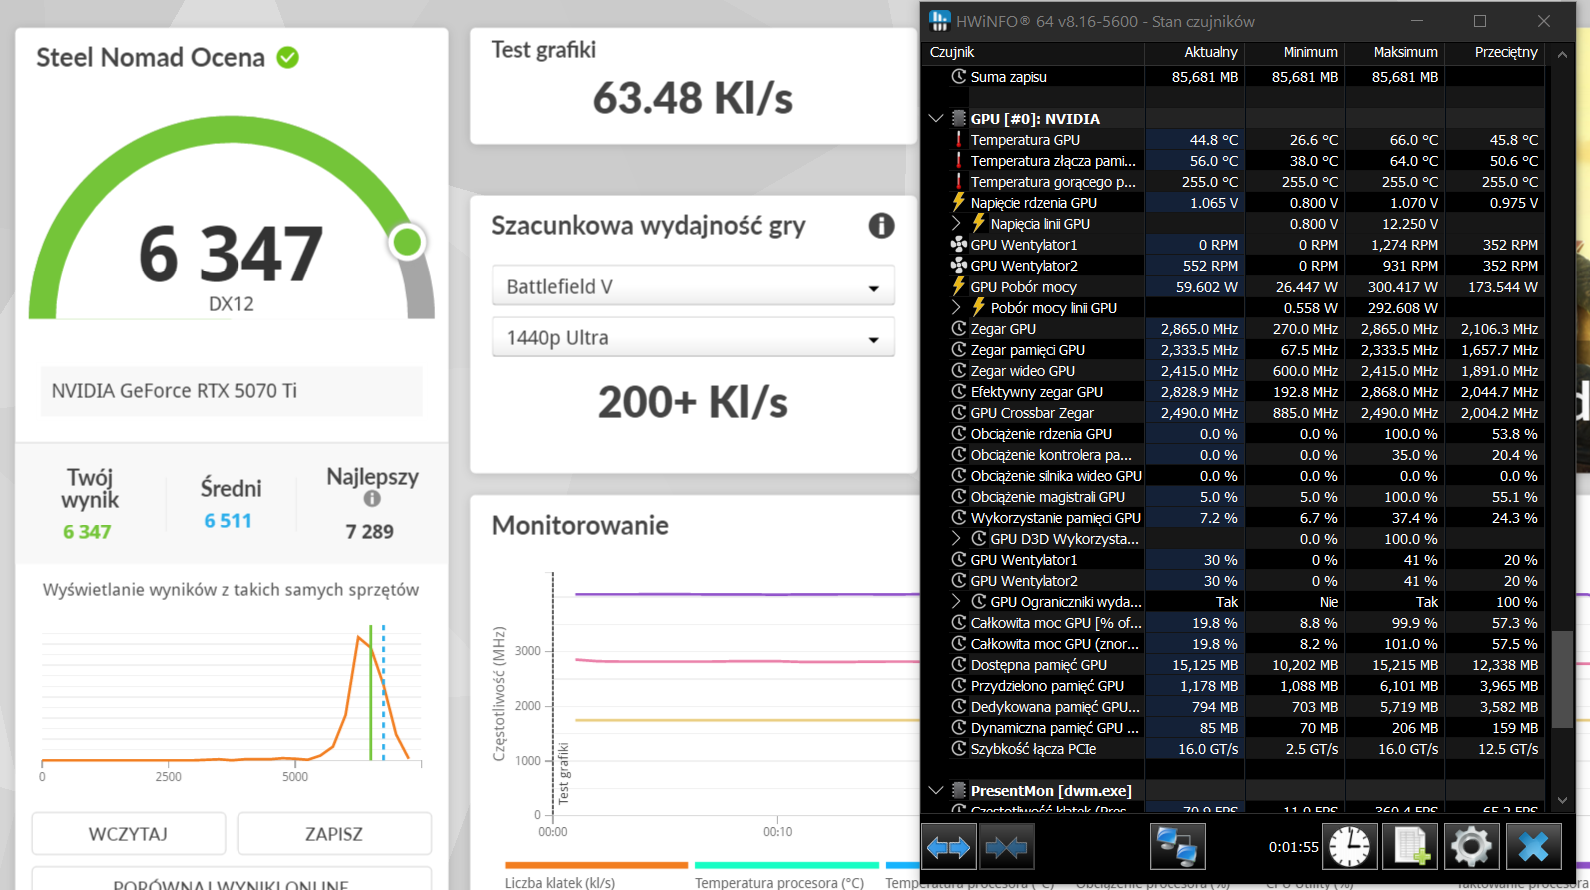1590x890 pixels.
Task: Click the Przeciętny column header
Action: (1505, 52)
